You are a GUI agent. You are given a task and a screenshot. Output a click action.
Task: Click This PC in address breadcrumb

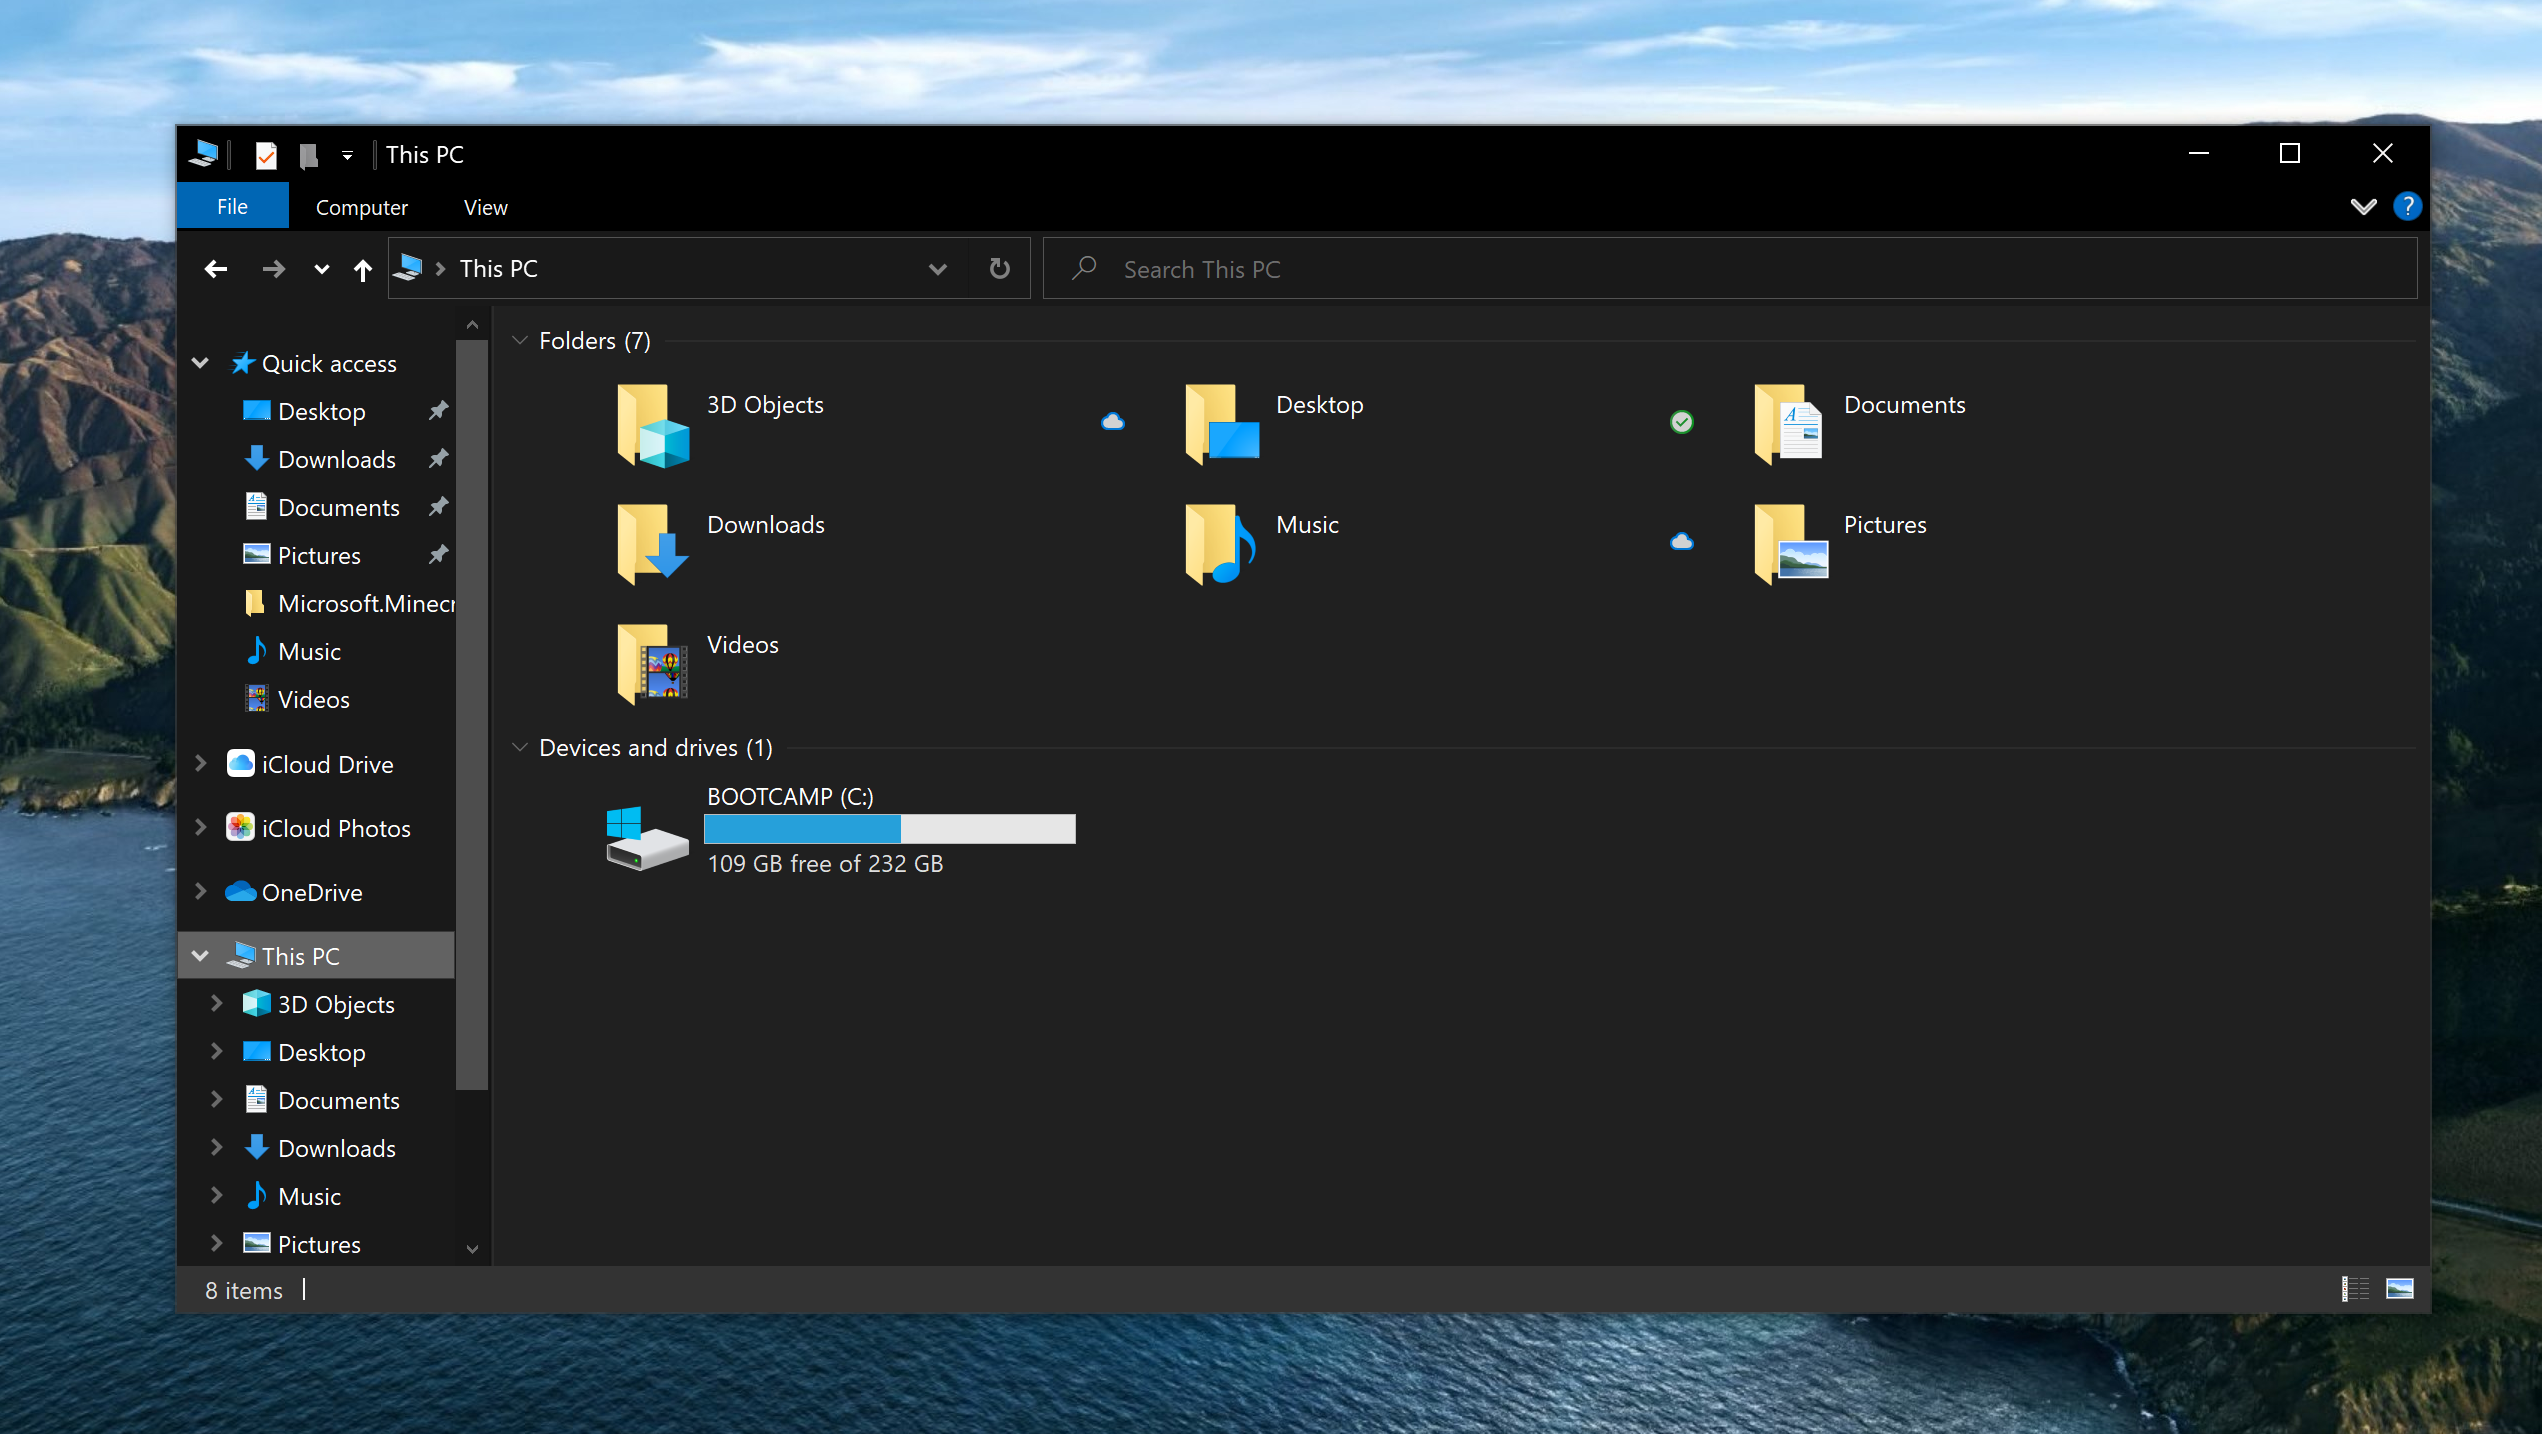[498, 269]
